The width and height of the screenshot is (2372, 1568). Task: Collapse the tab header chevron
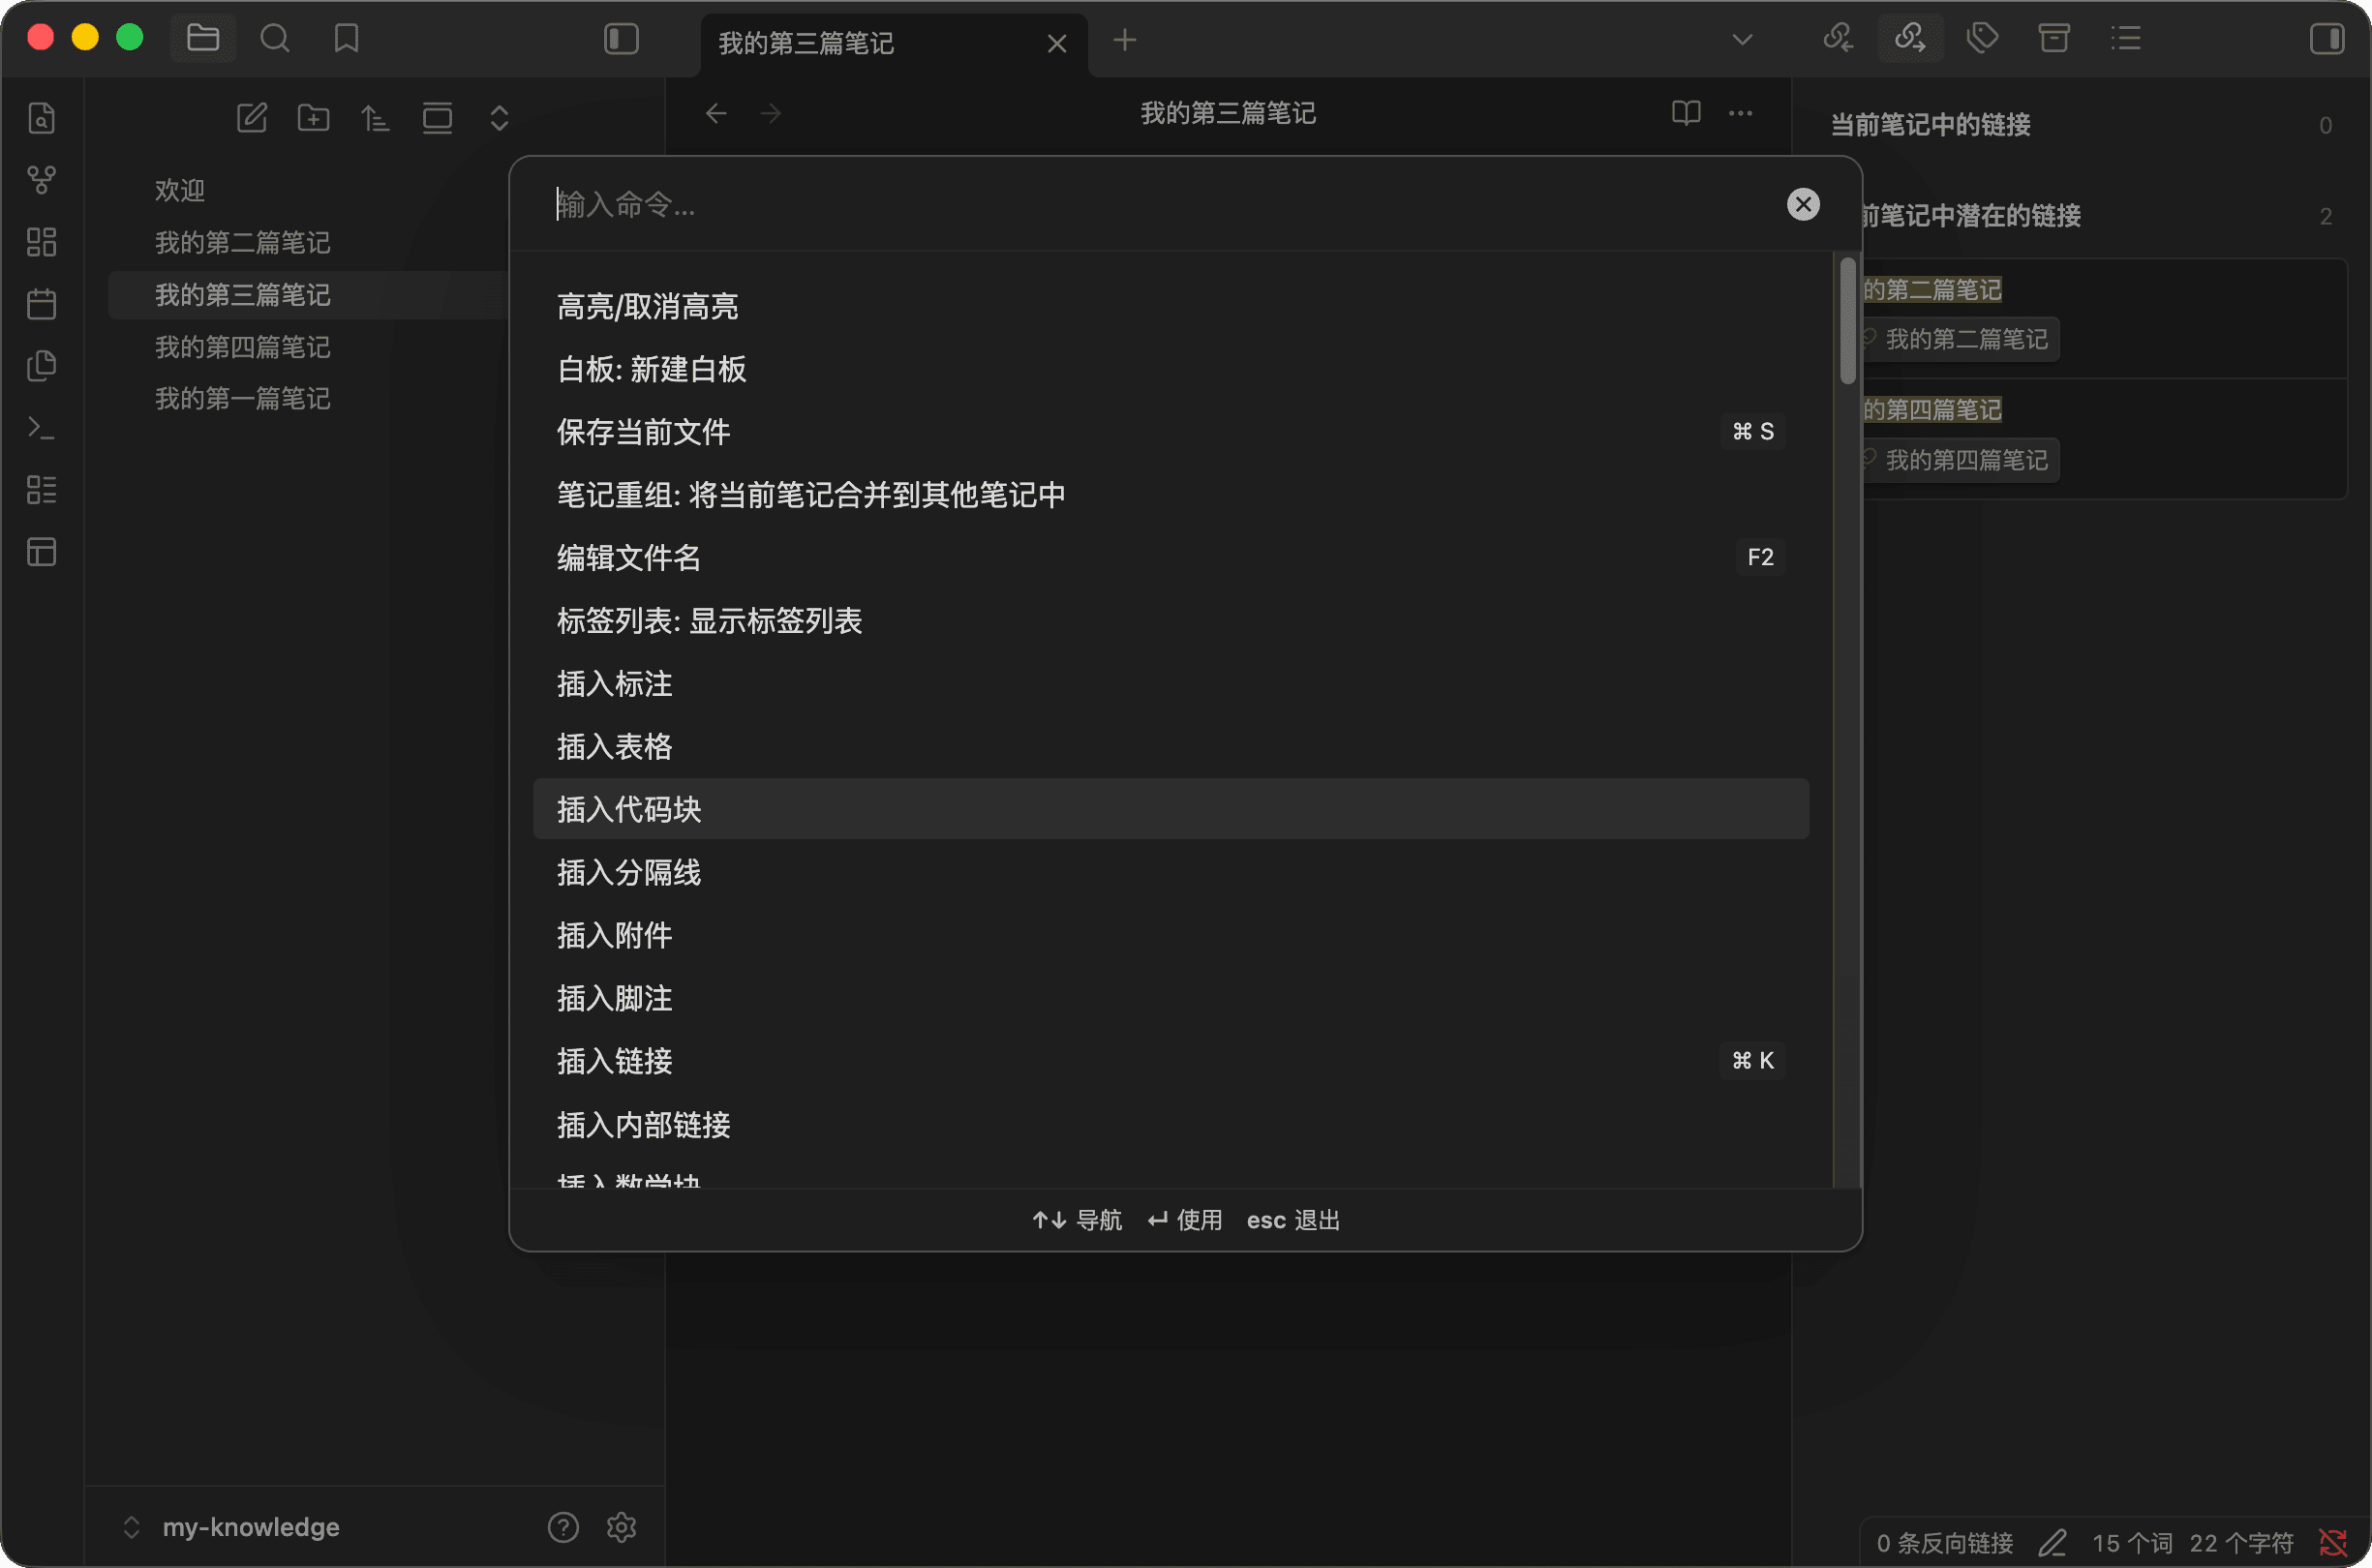tap(1741, 38)
